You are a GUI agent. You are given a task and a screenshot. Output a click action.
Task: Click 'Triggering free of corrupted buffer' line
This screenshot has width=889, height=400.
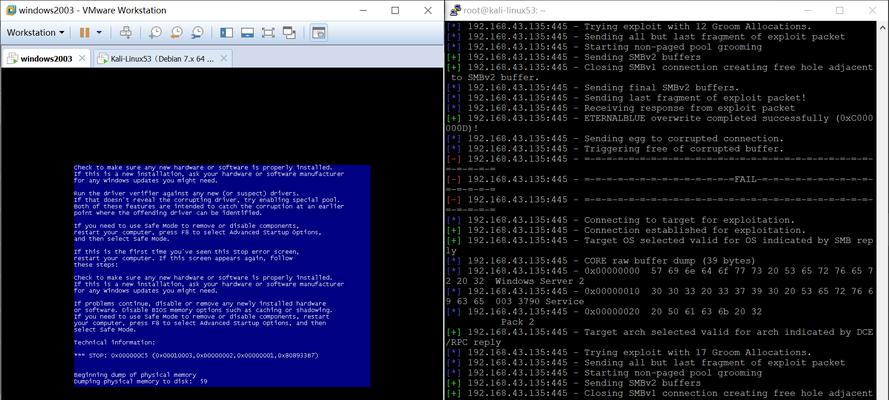(615, 149)
